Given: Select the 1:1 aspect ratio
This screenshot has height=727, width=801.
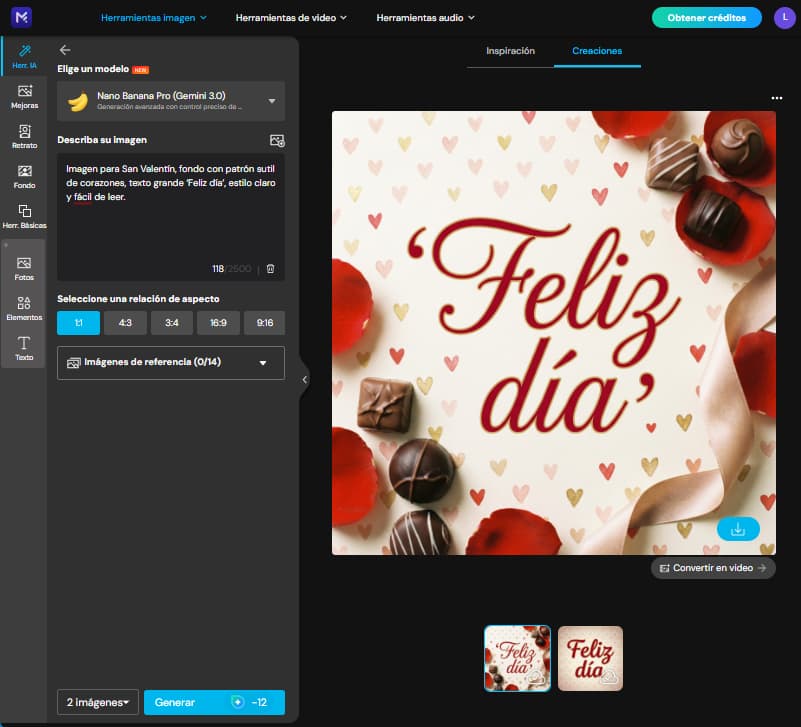Looking at the screenshot, I should 78,323.
